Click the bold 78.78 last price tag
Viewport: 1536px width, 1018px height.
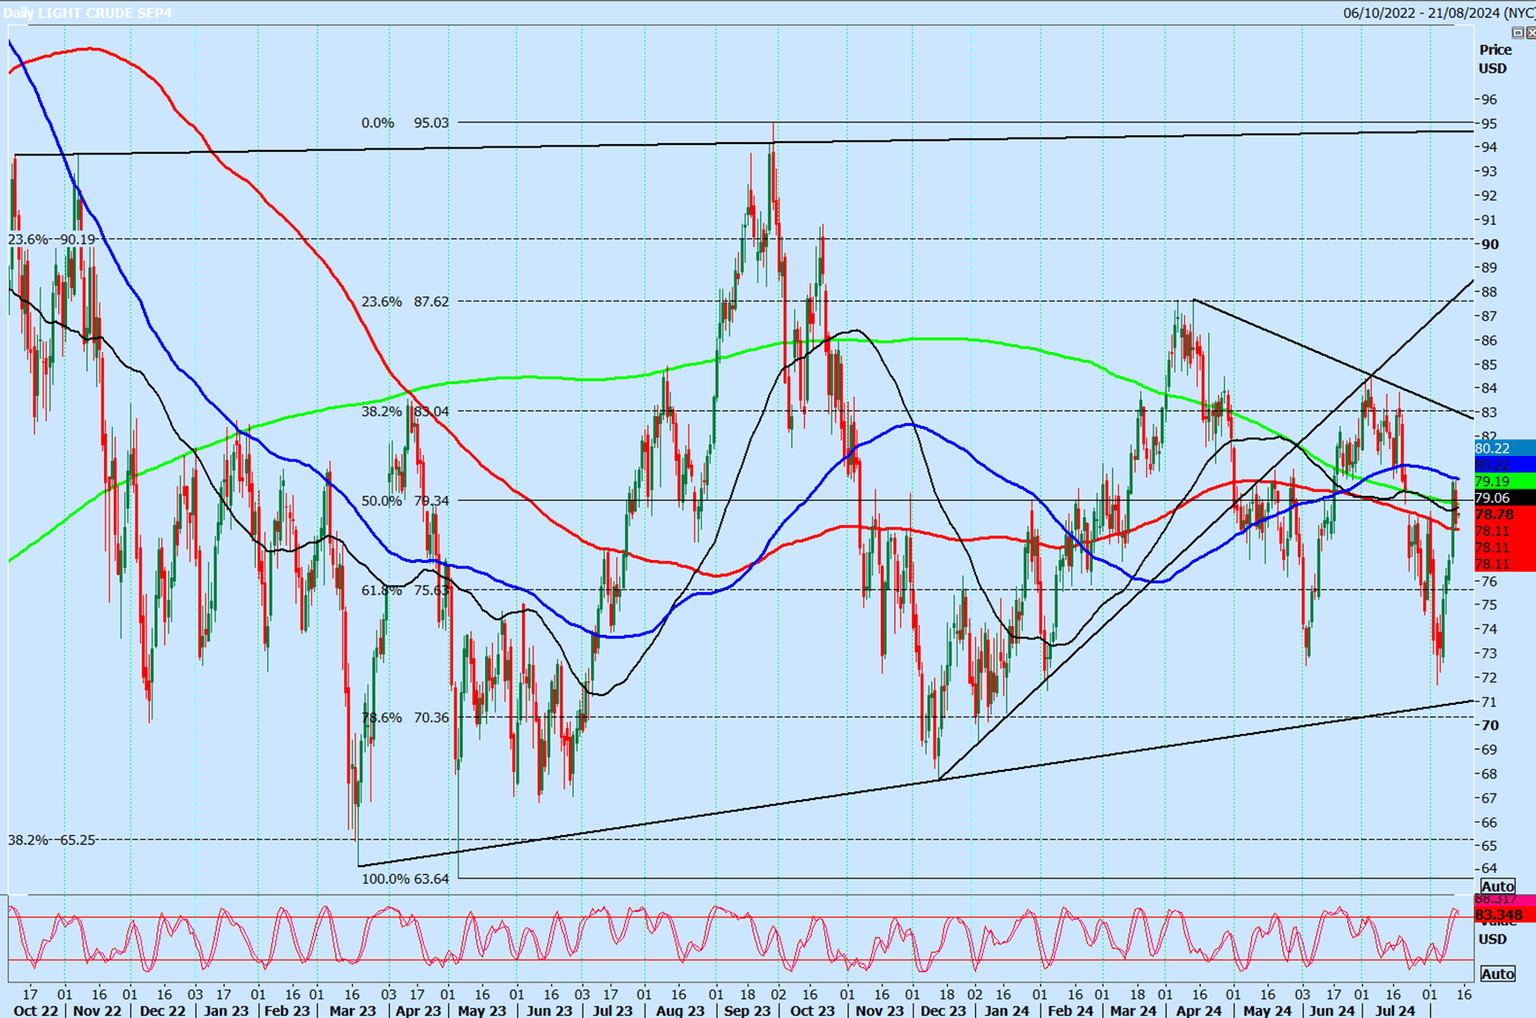[x=1505, y=514]
